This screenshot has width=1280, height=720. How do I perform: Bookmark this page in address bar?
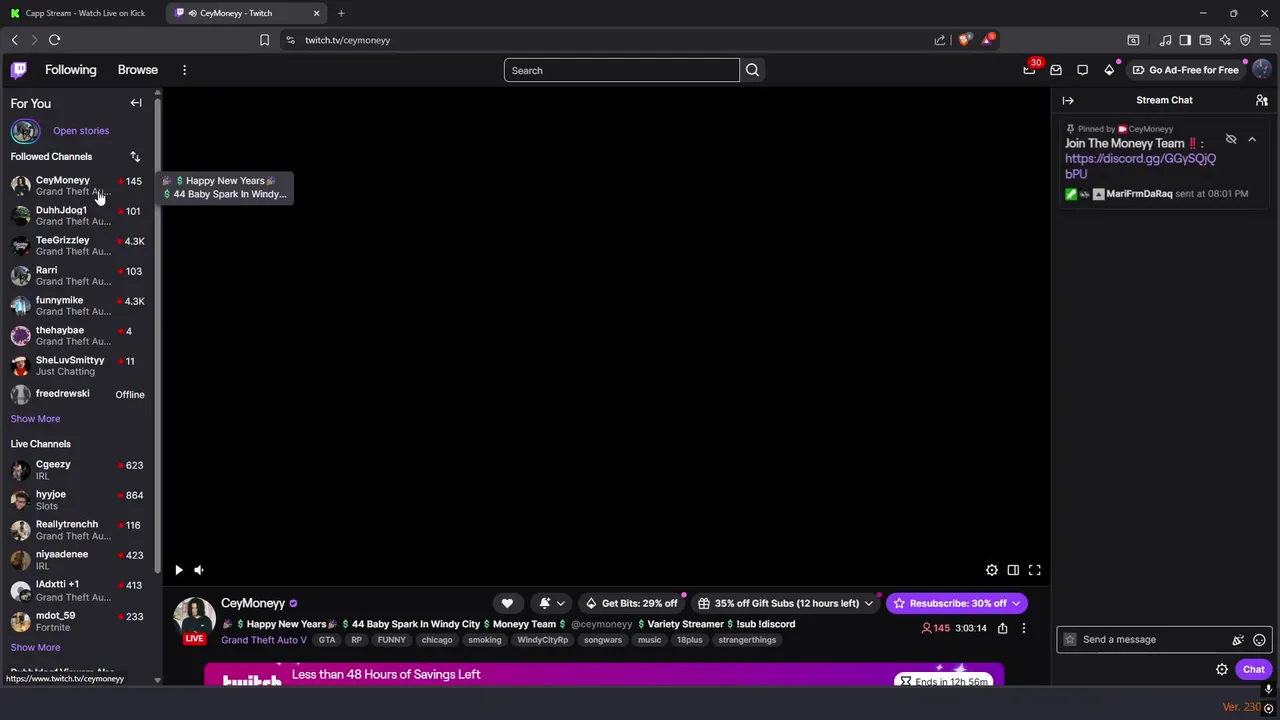click(x=264, y=40)
